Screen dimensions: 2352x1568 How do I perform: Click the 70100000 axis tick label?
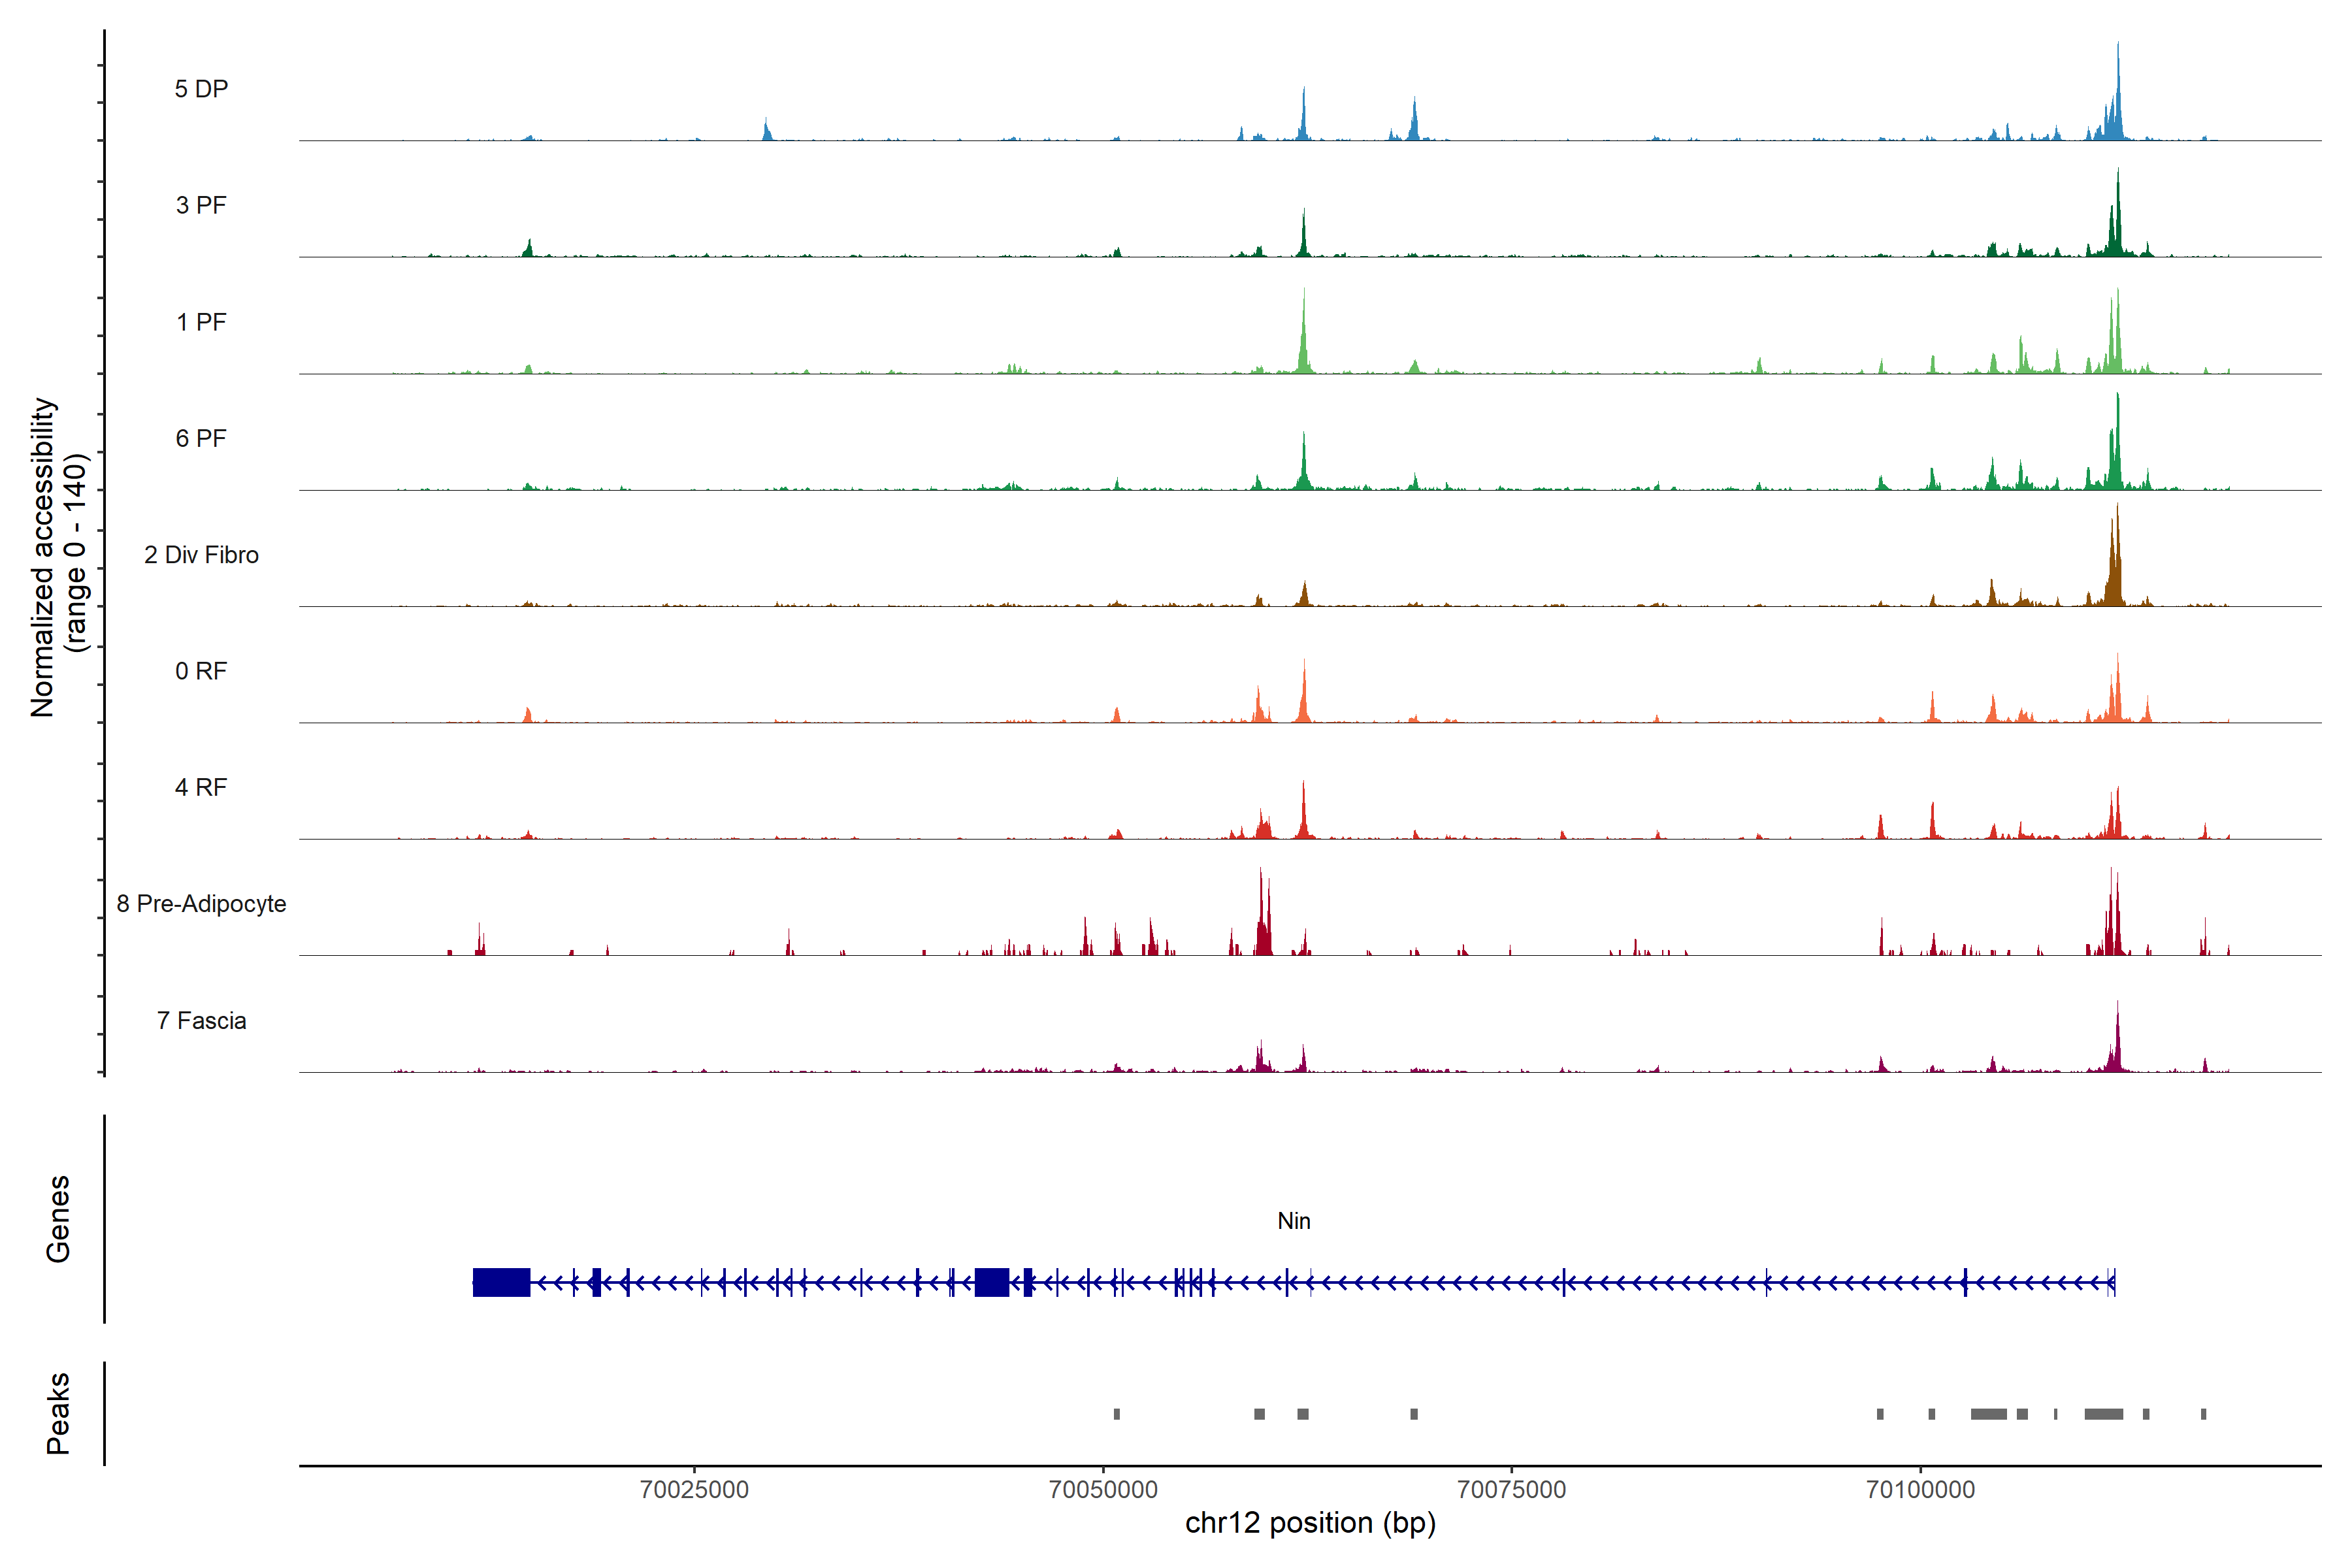tap(1920, 1489)
